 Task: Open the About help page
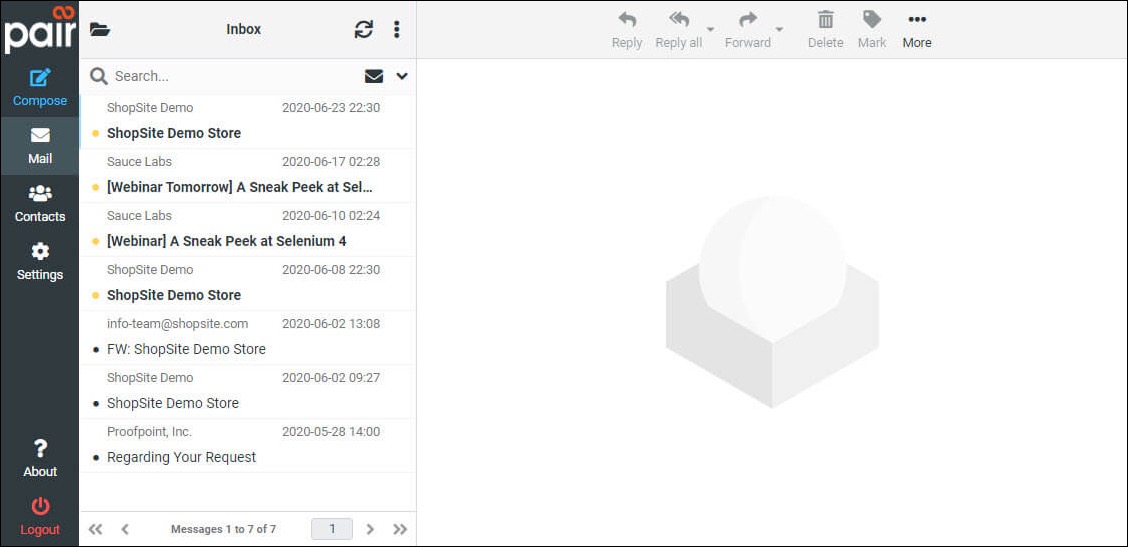40,459
